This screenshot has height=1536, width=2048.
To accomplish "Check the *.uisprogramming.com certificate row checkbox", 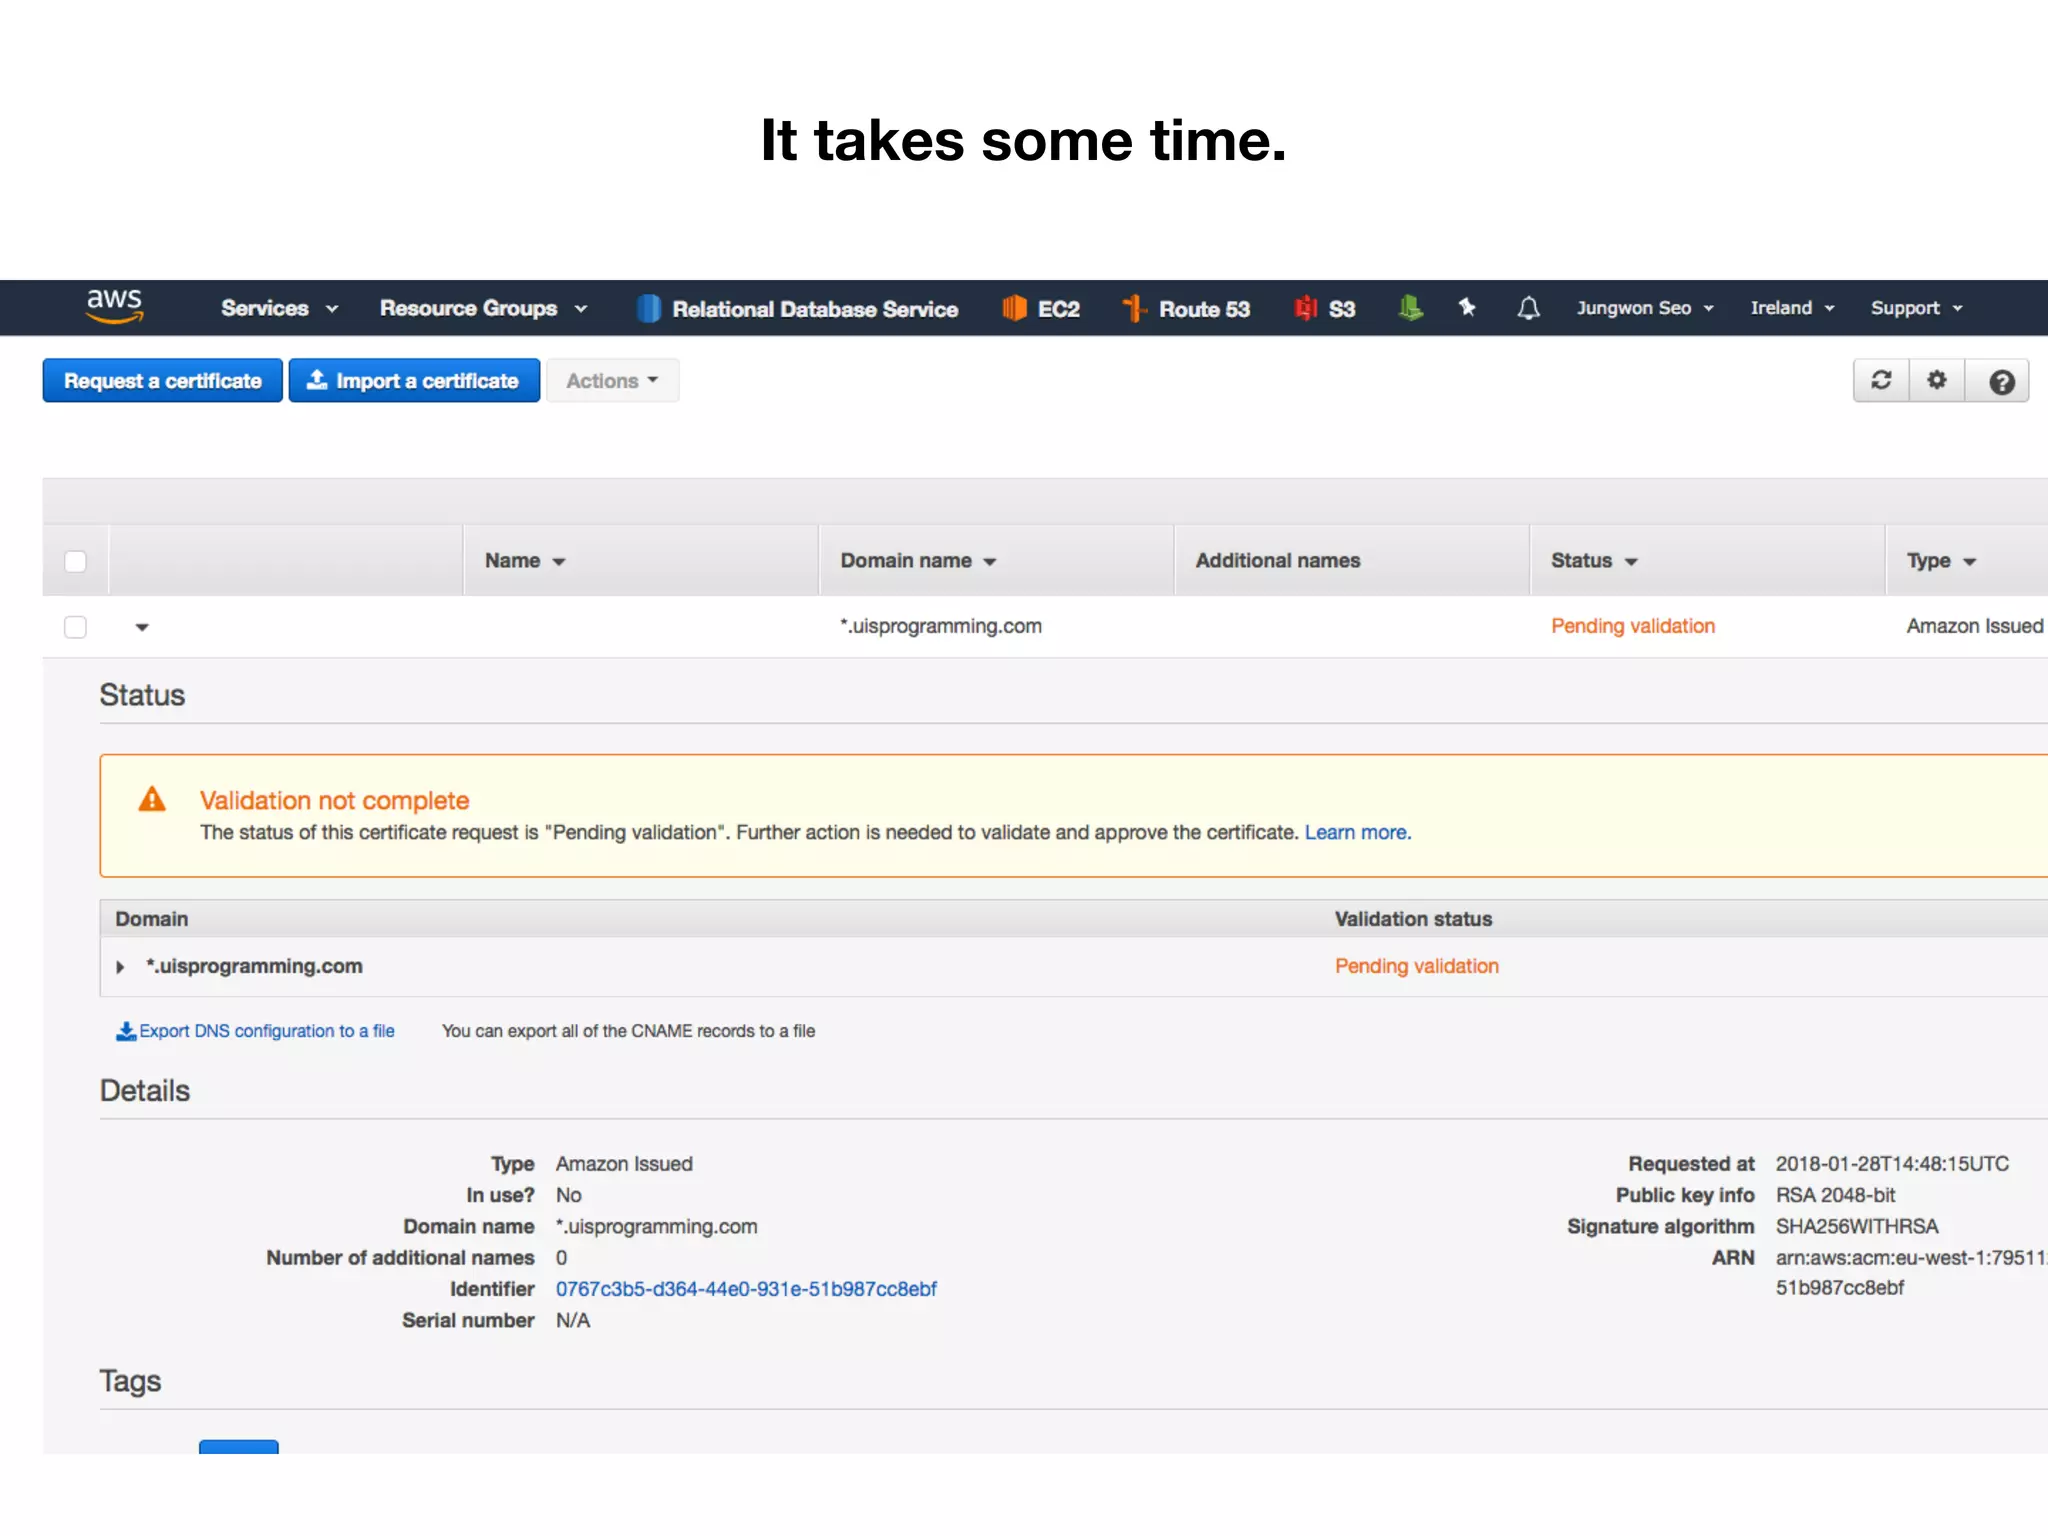I will click(x=76, y=627).
